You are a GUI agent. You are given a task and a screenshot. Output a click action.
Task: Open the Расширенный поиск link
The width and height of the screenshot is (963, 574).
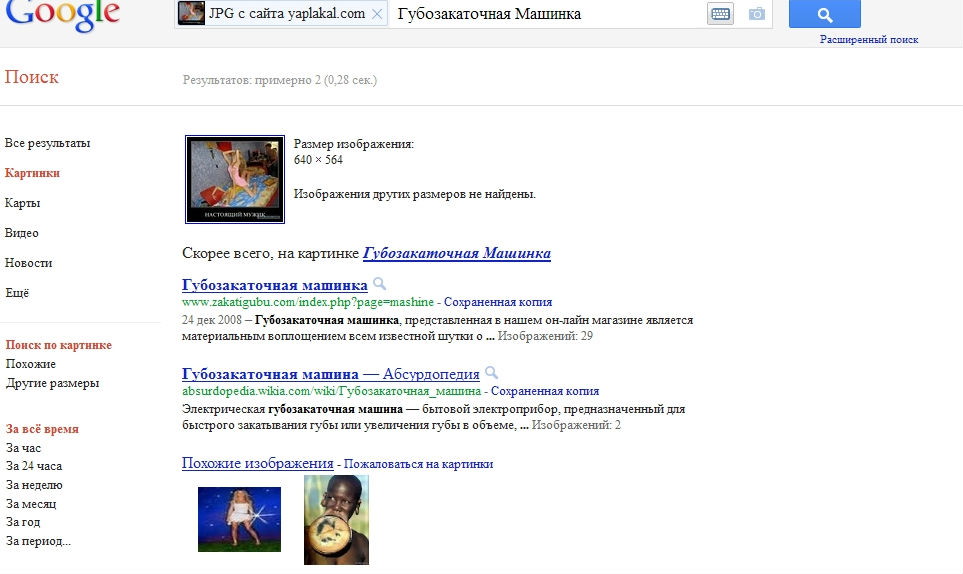click(869, 39)
